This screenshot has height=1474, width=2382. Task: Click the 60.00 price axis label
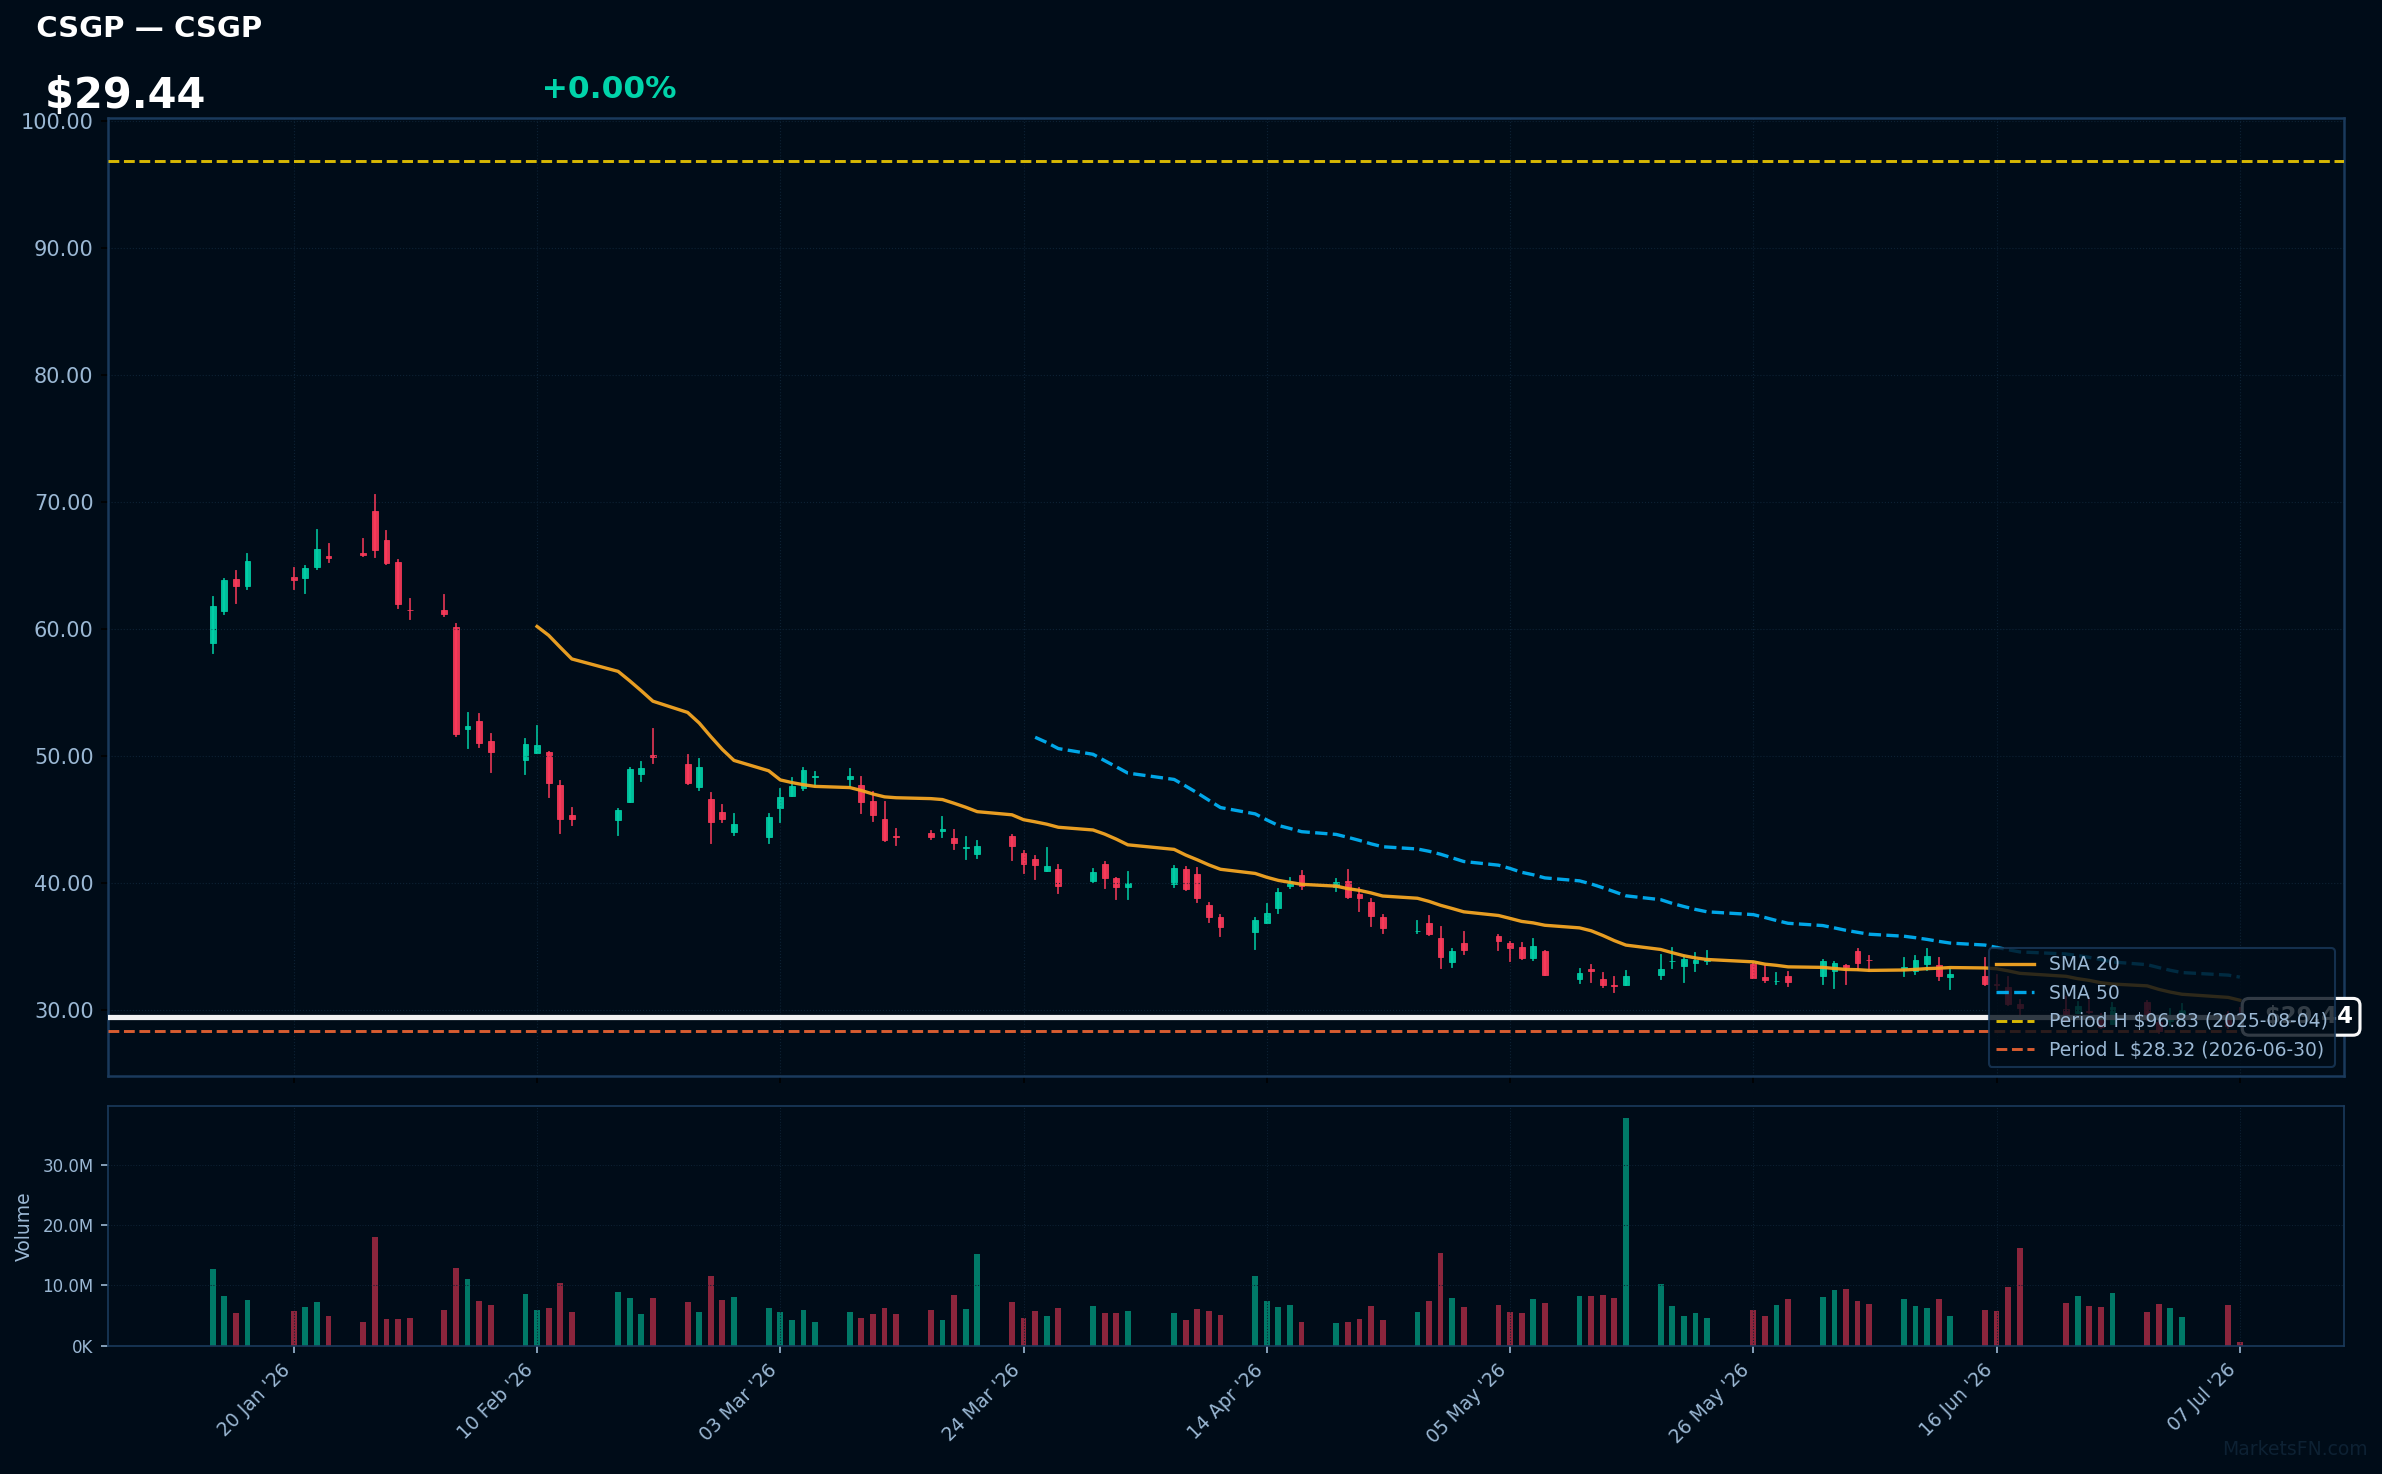tap(63, 630)
